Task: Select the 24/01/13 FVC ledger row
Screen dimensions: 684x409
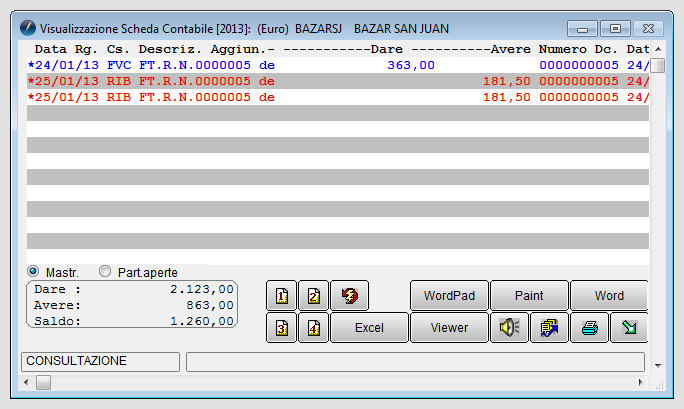Action: pyautogui.click(x=338, y=65)
